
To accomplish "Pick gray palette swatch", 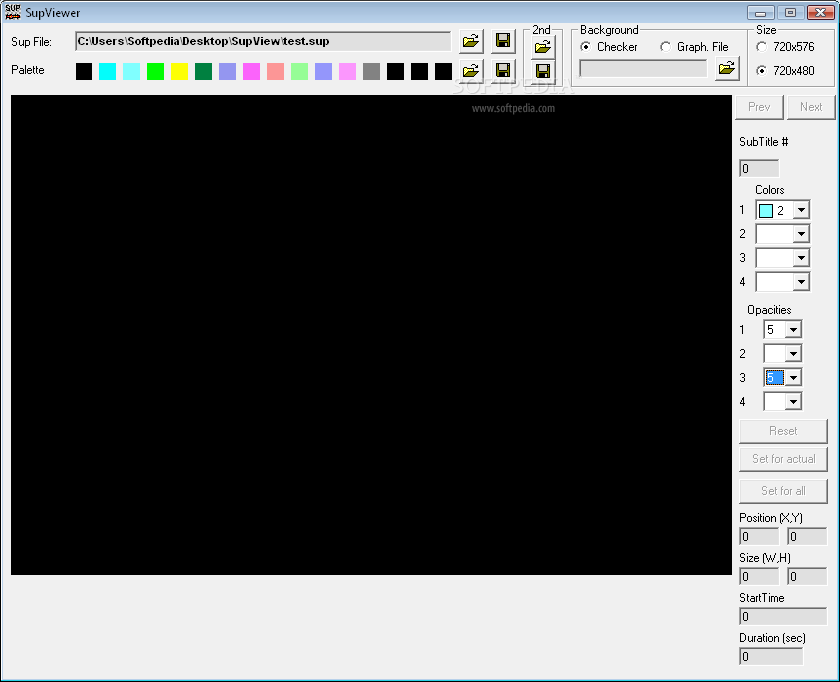I will pos(371,71).
